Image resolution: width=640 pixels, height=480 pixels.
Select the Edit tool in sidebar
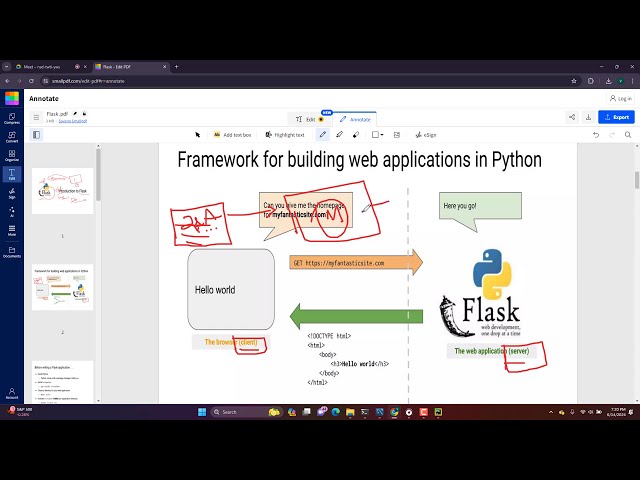(12, 174)
